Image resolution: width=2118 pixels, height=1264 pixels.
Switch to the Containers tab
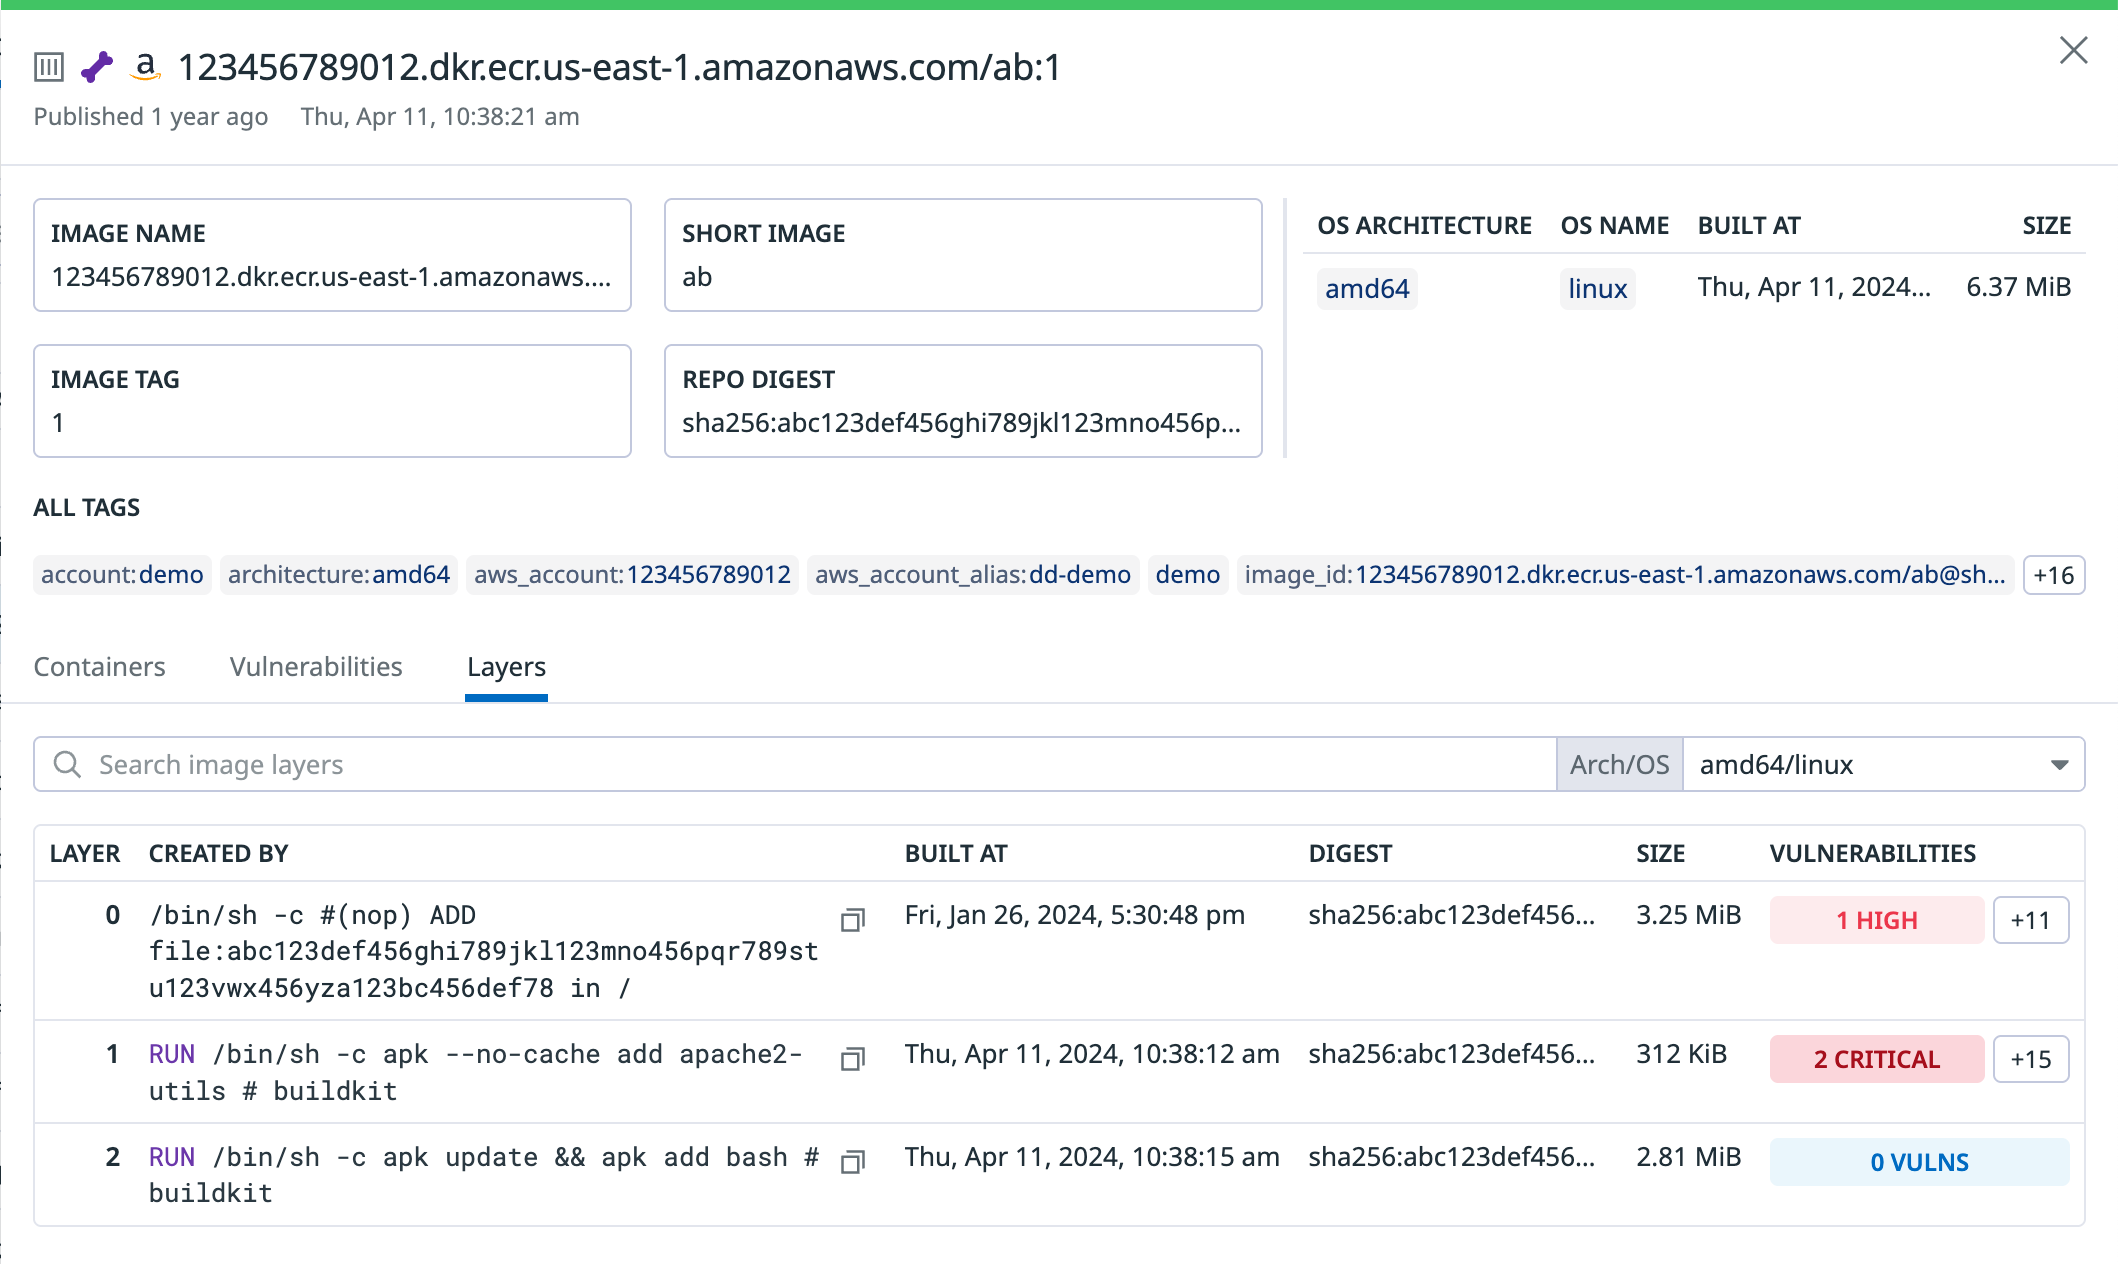click(x=99, y=667)
